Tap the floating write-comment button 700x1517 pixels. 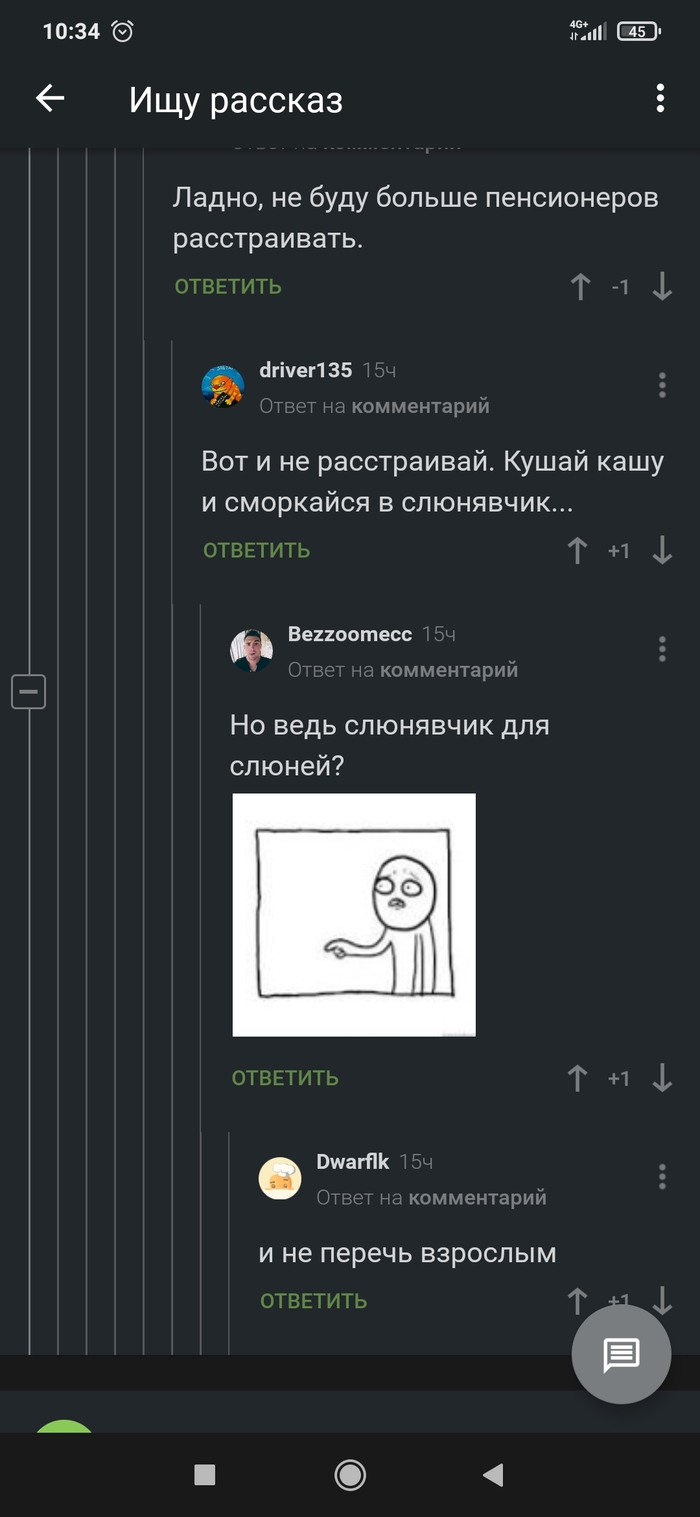621,1355
